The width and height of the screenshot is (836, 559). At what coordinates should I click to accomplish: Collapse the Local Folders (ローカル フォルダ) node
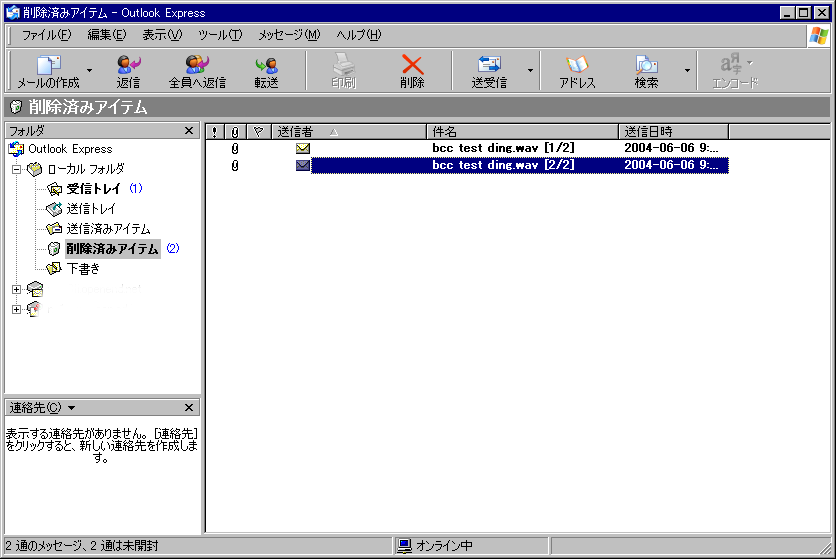[x=17, y=170]
